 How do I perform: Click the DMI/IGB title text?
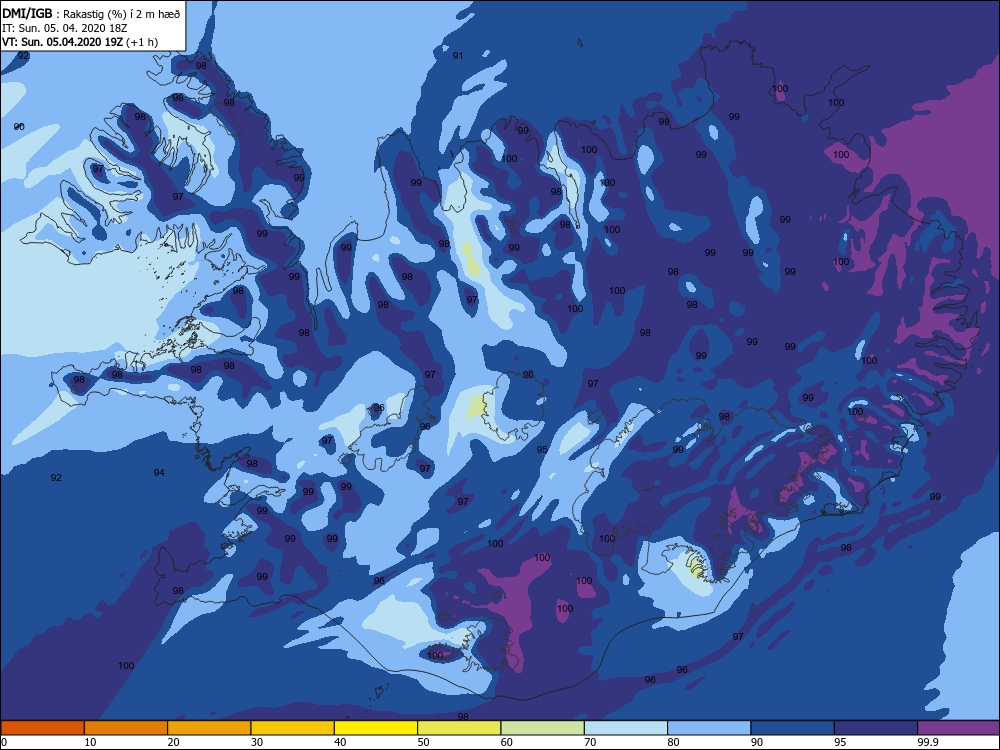pyautogui.click(x=27, y=14)
